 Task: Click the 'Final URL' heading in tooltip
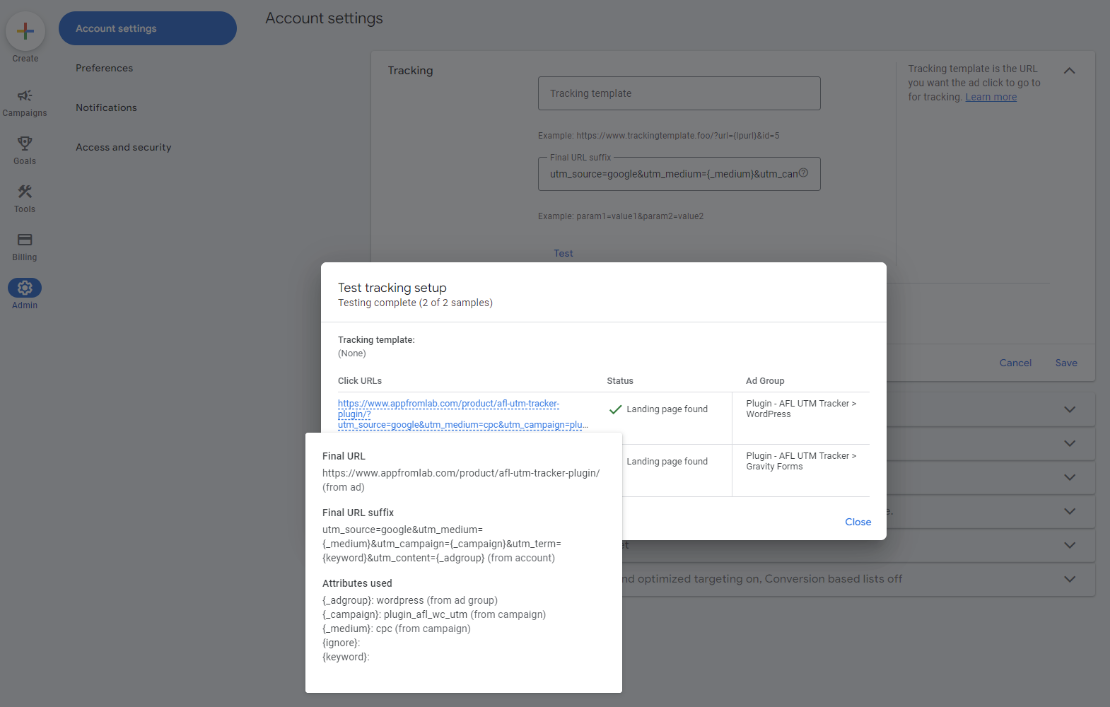pos(343,456)
